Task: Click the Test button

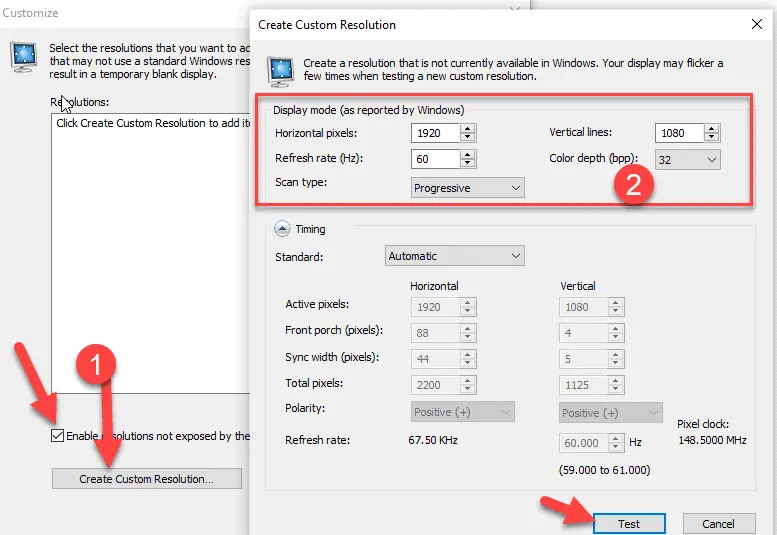Action: click(x=629, y=523)
